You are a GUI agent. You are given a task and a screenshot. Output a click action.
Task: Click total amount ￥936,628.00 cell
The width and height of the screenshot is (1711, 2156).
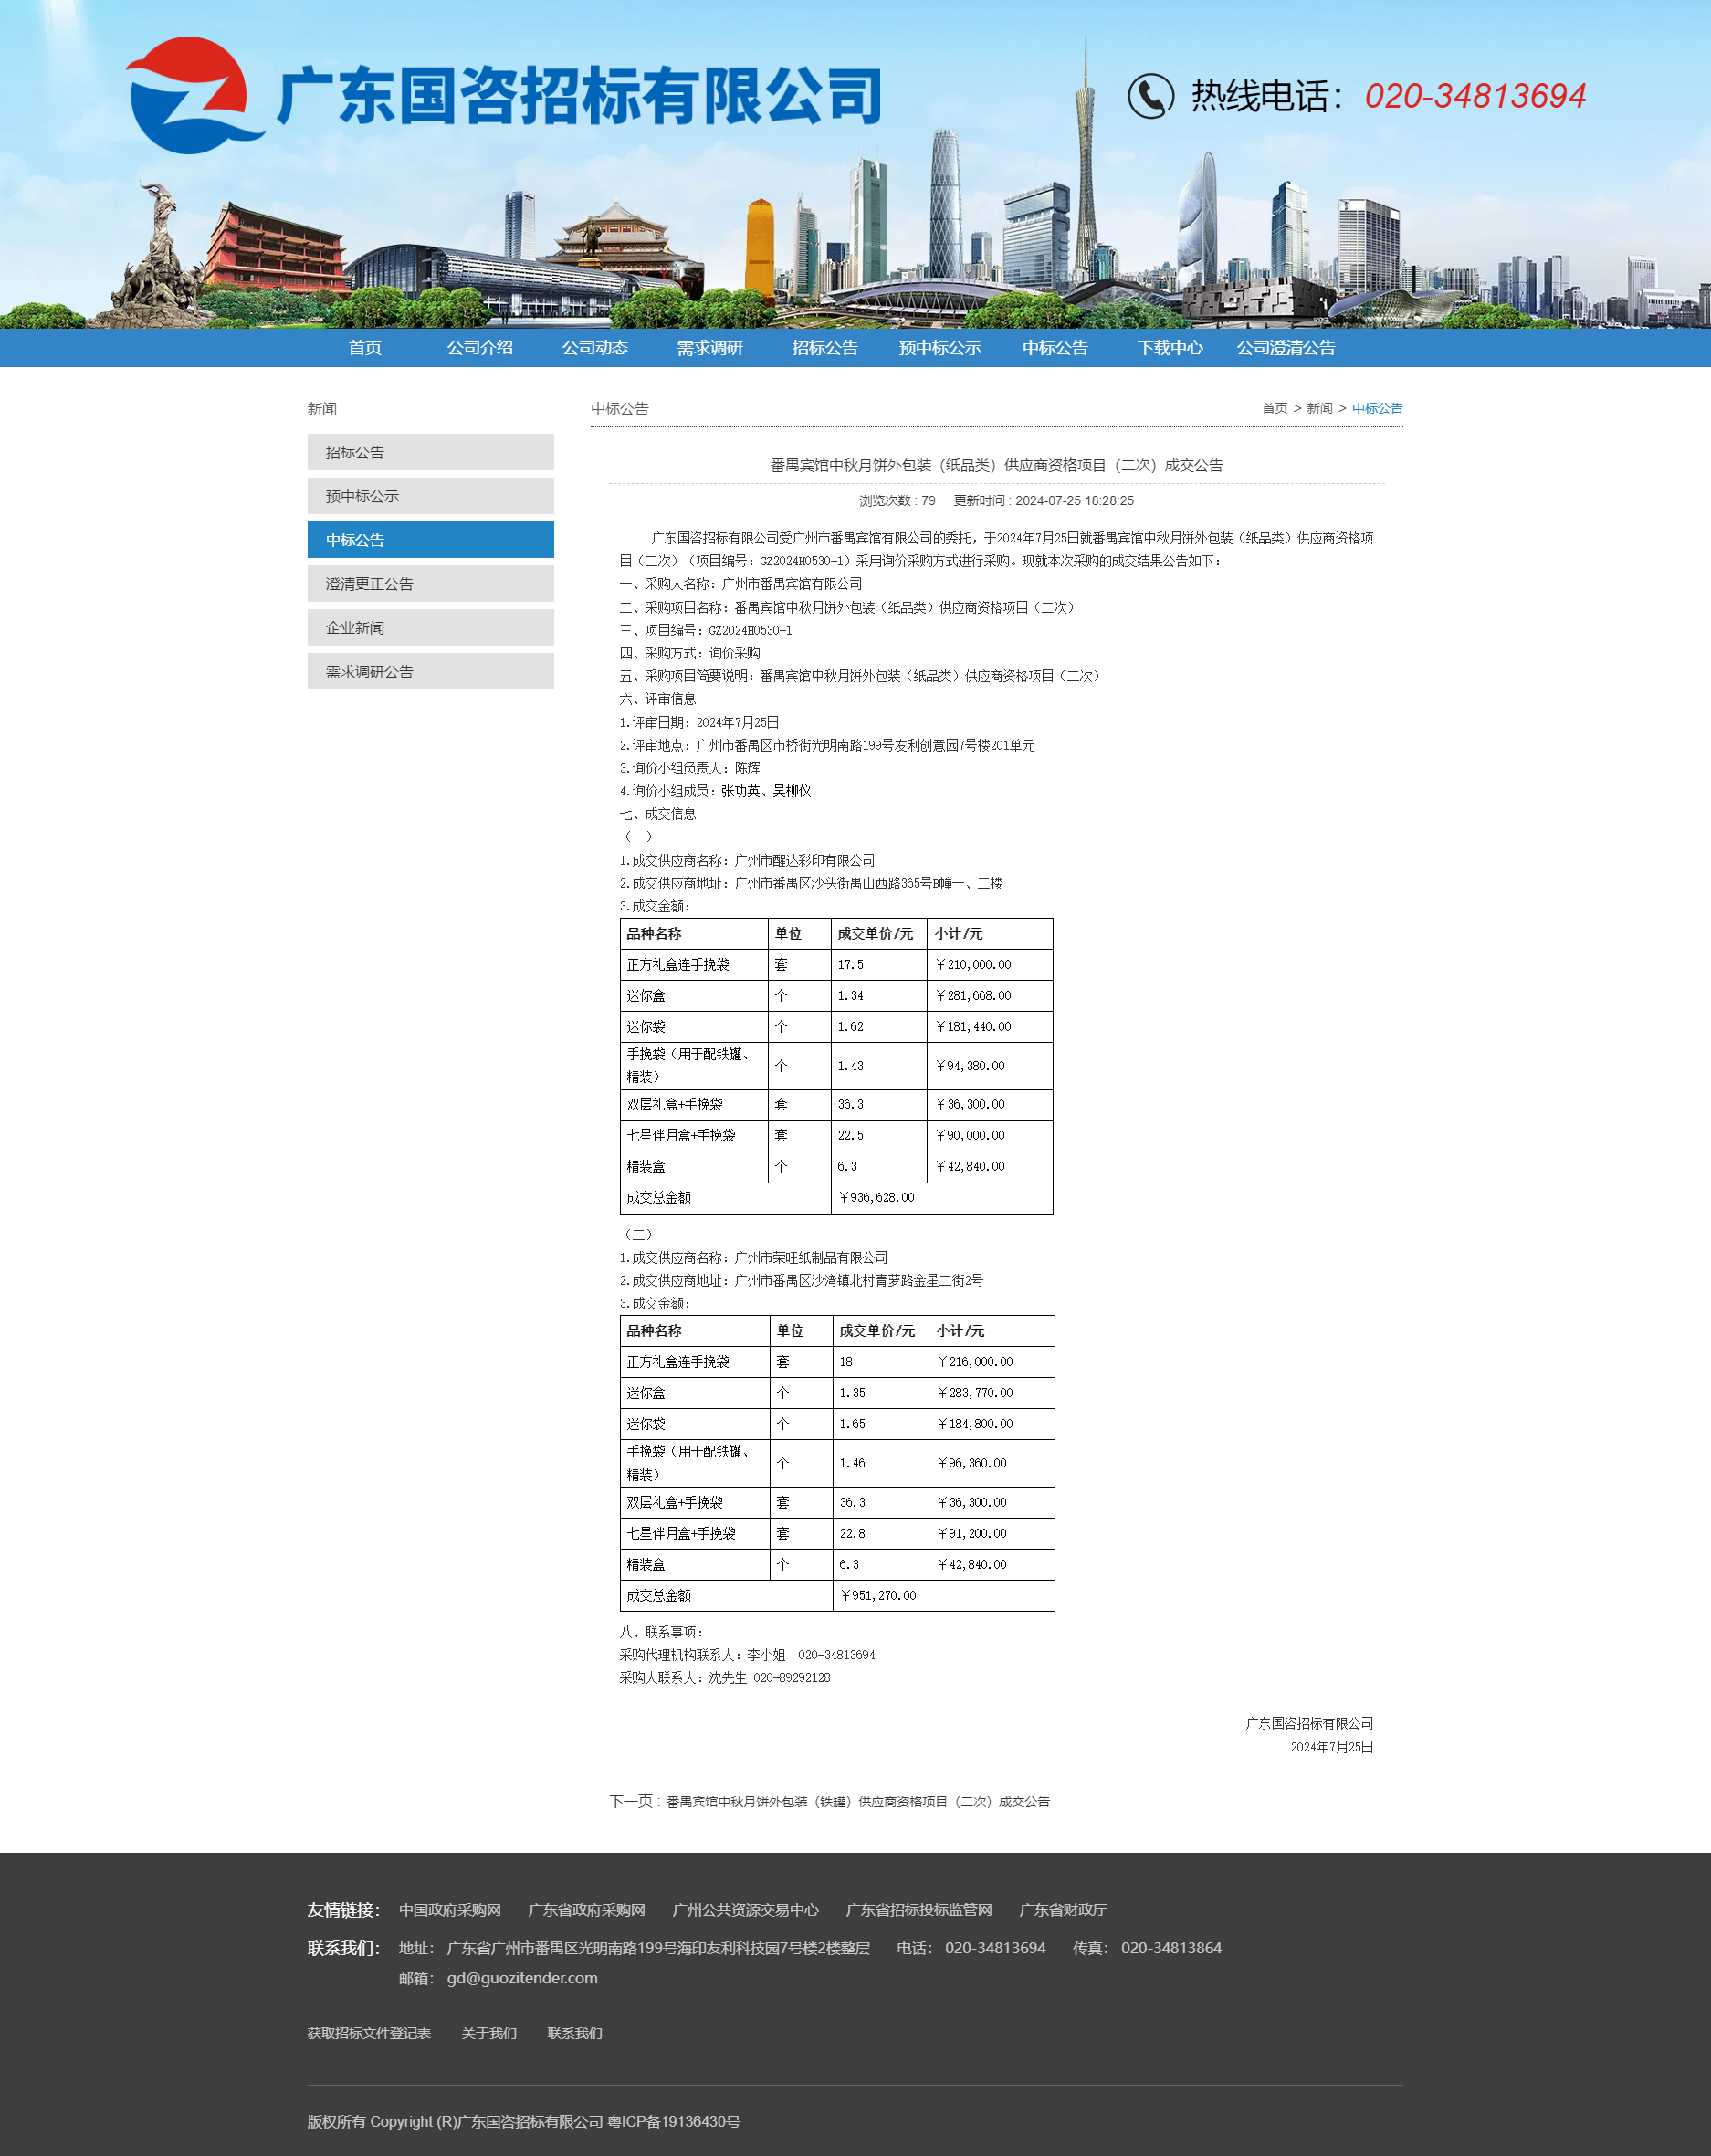(942, 1198)
